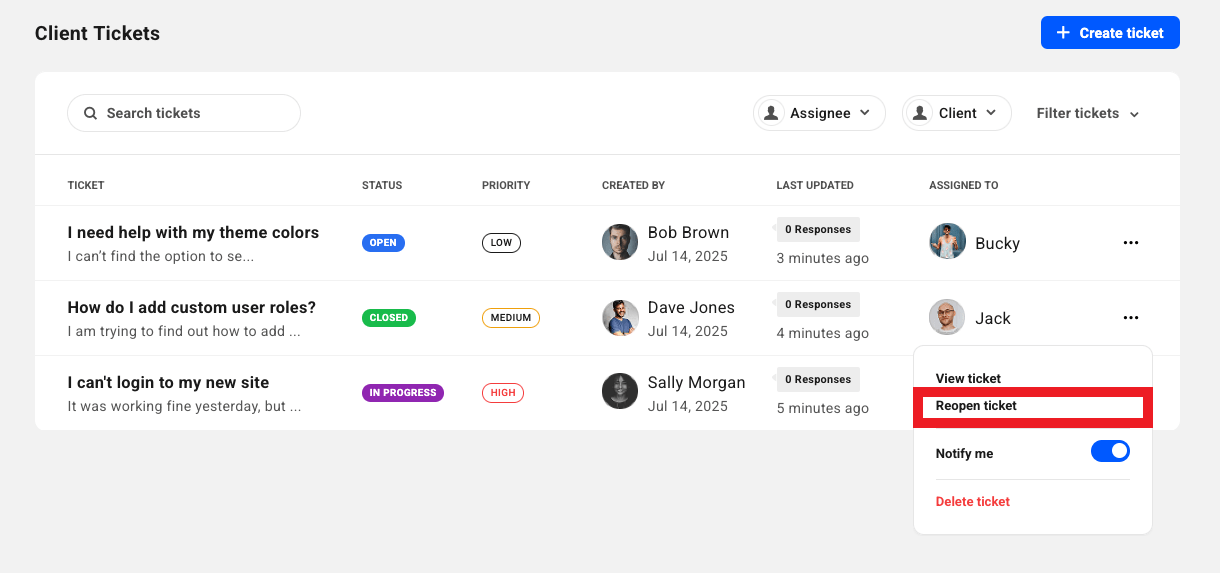Select View ticket from the menu

click(x=968, y=378)
